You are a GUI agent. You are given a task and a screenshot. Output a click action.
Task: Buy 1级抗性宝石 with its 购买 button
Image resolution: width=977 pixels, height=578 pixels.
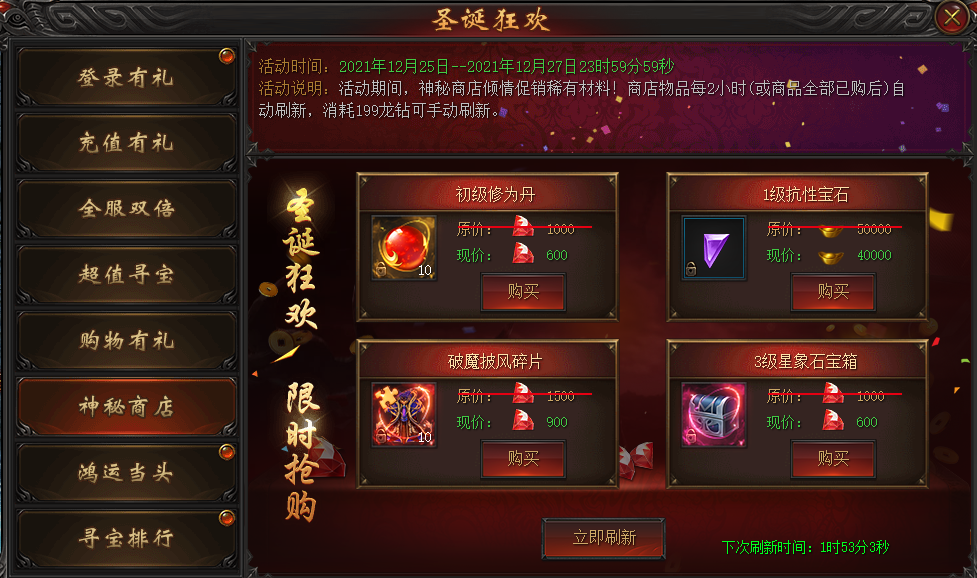[x=833, y=291]
